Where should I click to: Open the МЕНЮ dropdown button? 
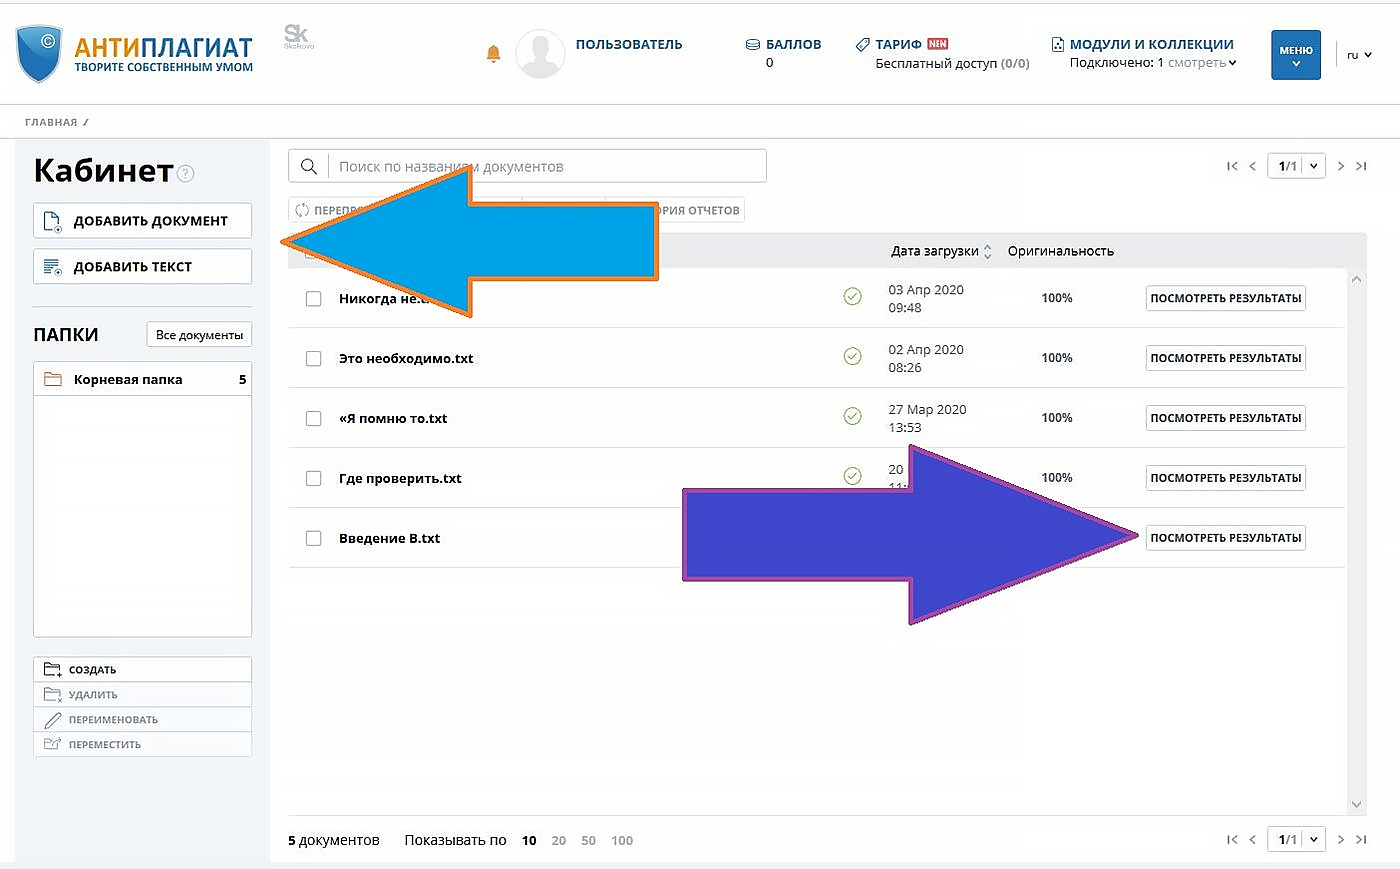pos(1296,55)
